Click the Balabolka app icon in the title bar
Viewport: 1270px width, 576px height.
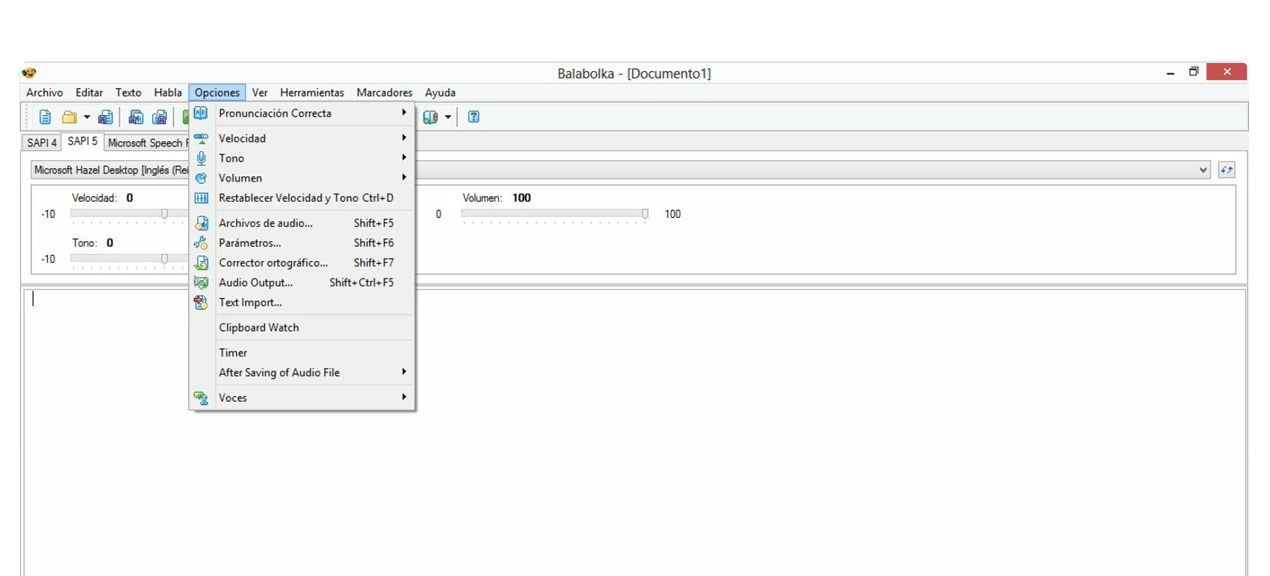pyautogui.click(x=29, y=73)
